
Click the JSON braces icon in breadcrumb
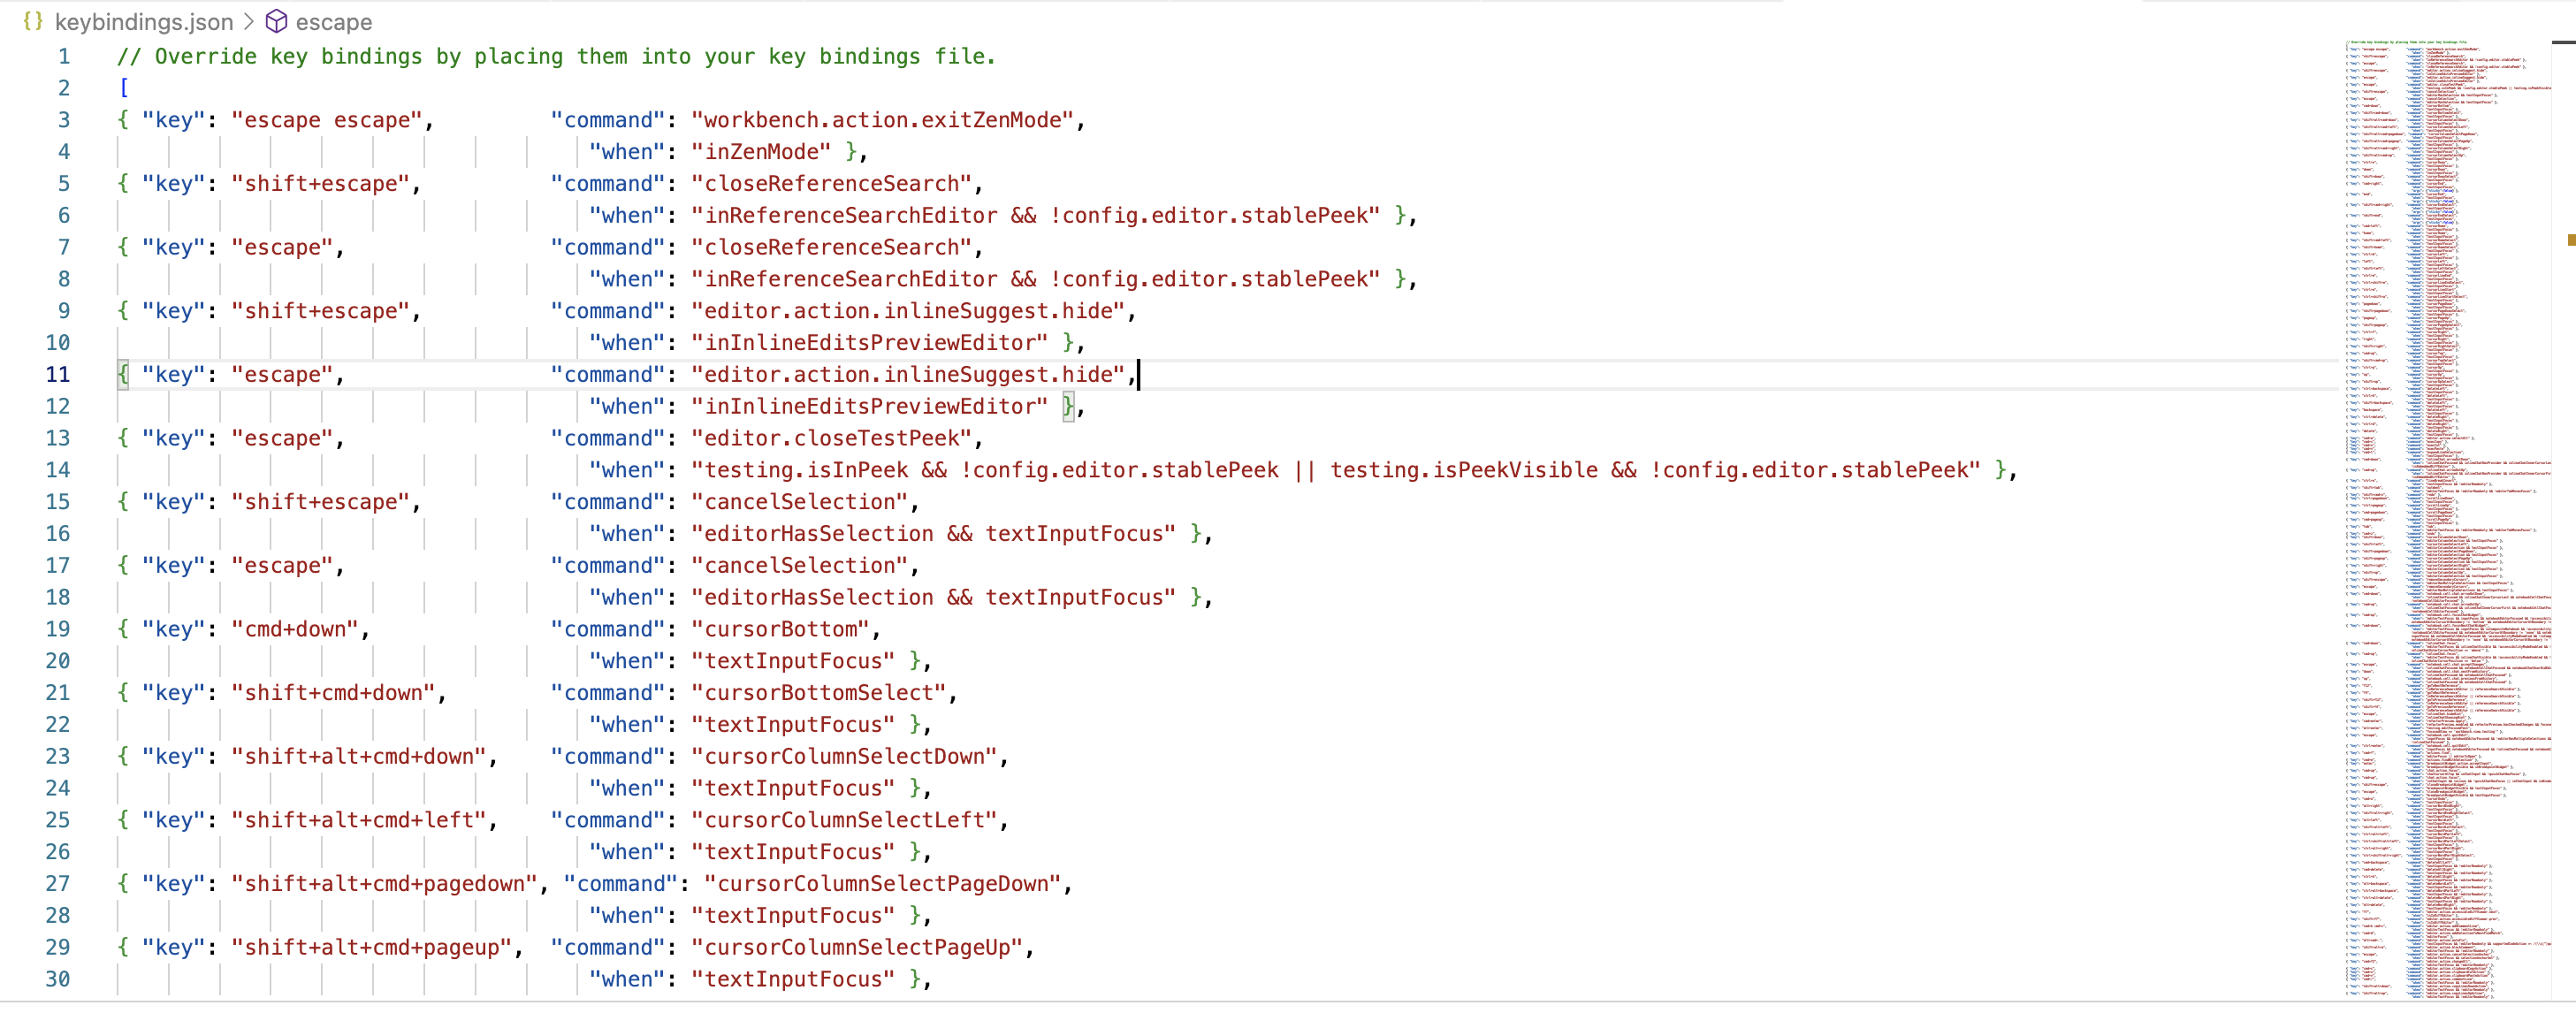32,21
